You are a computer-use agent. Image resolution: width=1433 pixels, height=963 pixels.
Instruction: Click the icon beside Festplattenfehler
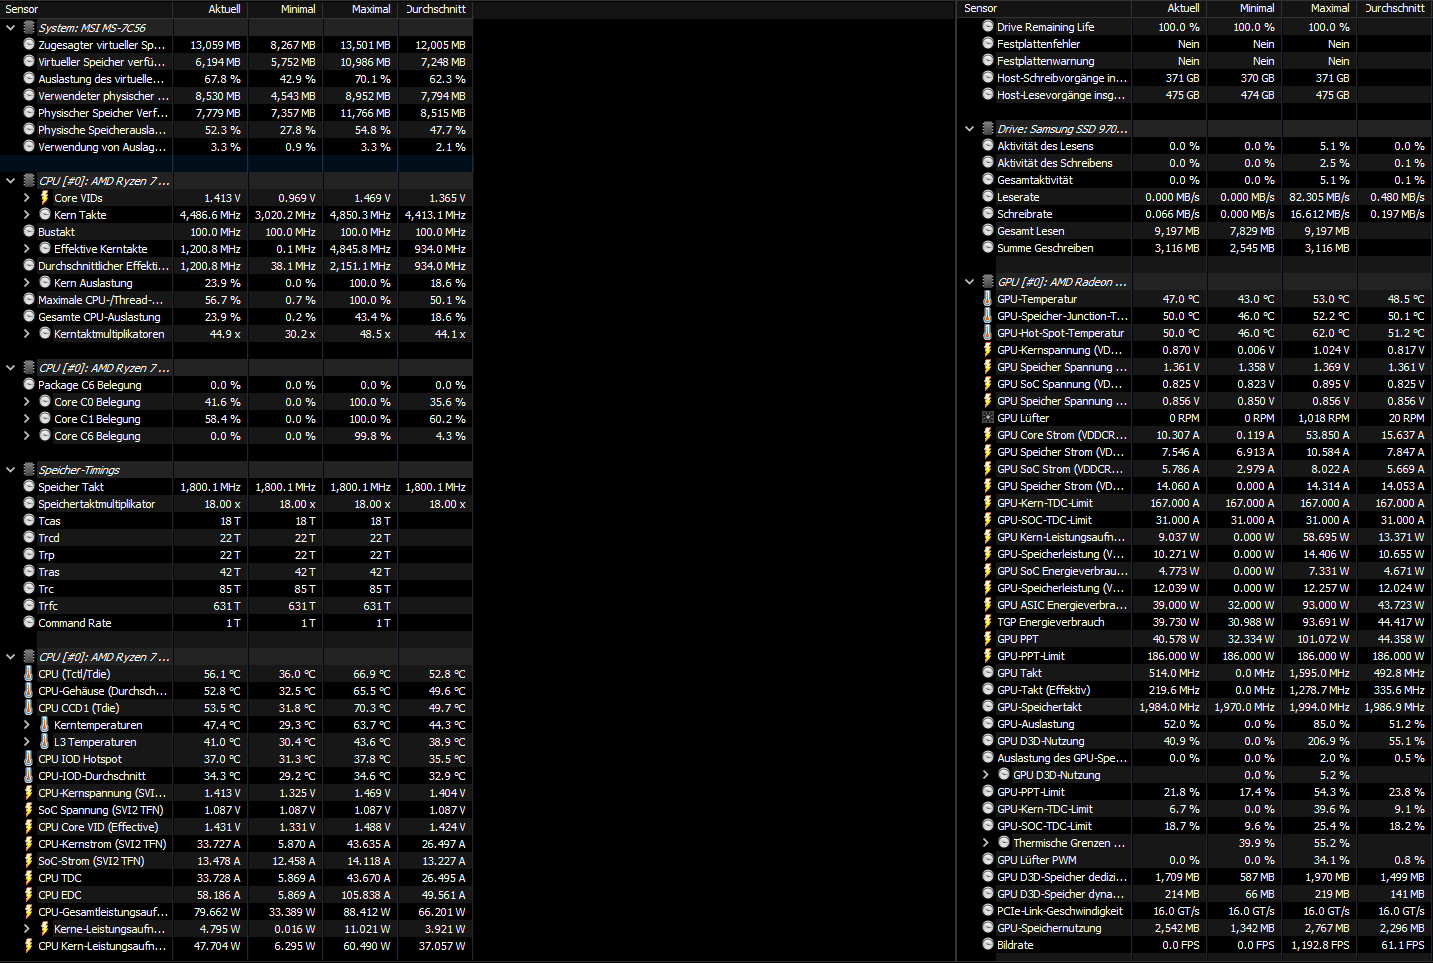pyautogui.click(x=988, y=44)
